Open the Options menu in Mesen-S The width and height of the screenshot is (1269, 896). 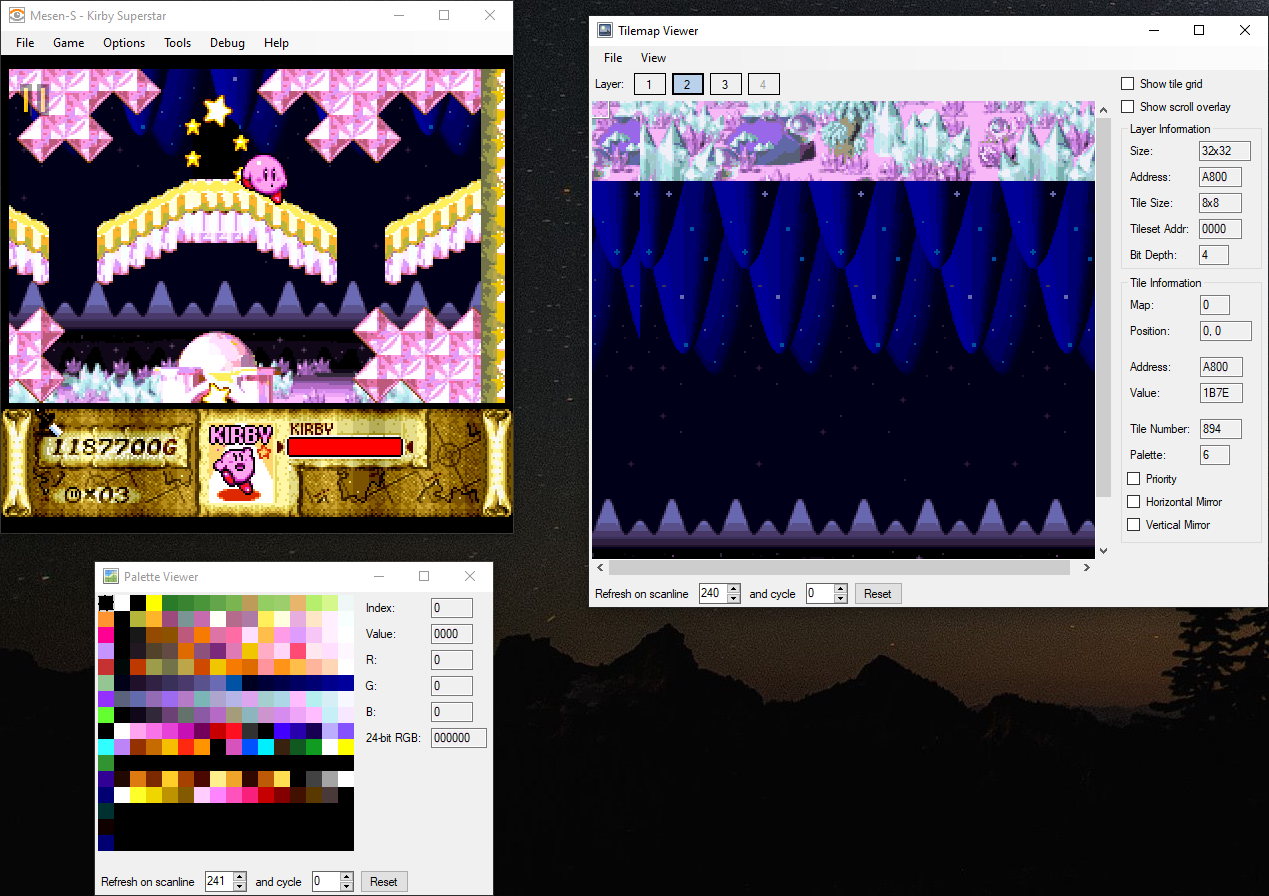click(124, 43)
